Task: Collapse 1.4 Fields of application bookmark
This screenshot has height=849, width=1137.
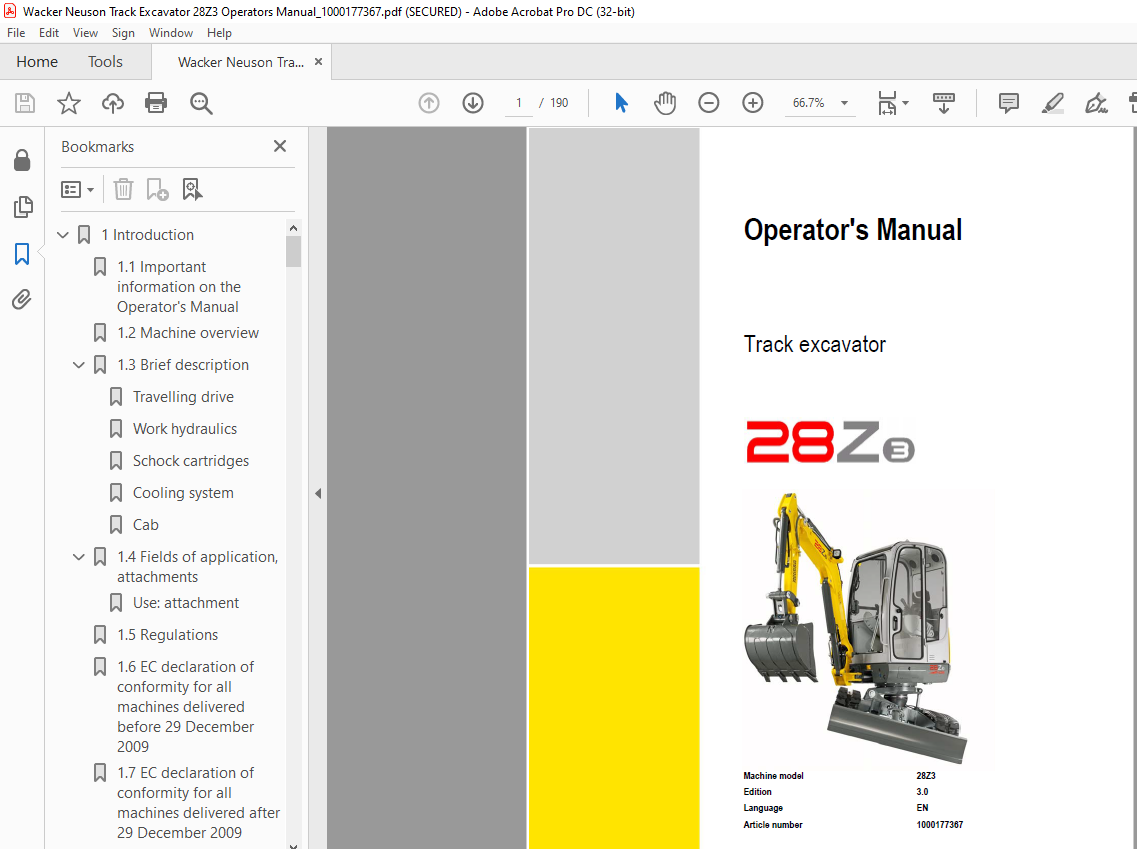Action: pos(78,557)
